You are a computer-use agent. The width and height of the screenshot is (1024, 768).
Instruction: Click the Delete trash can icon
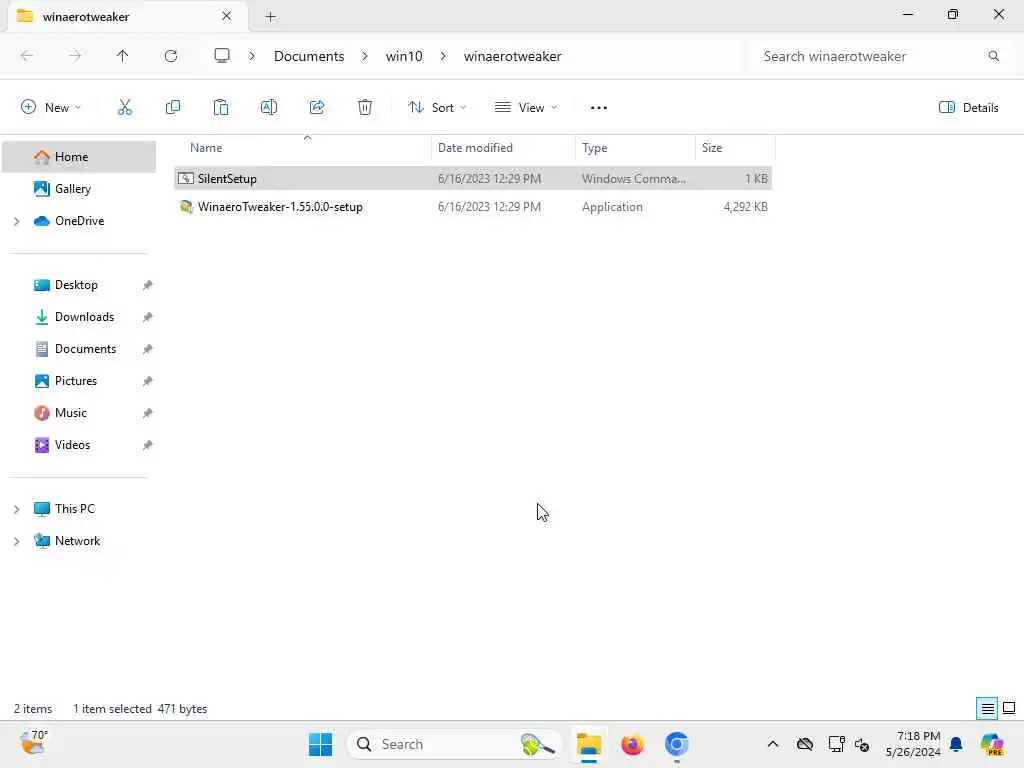pyautogui.click(x=365, y=108)
